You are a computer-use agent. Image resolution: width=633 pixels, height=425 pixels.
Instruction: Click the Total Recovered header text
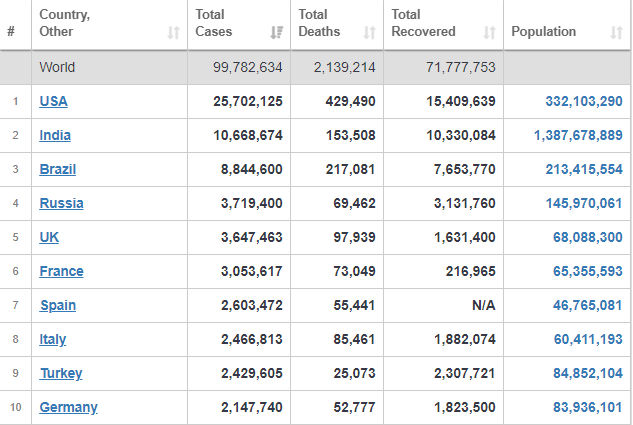[x=423, y=23]
